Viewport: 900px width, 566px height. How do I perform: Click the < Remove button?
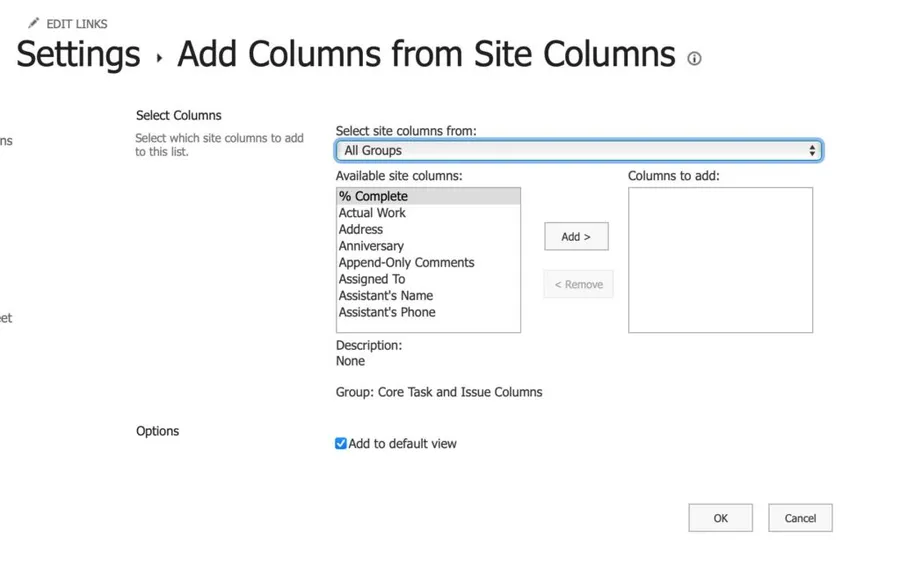click(x=578, y=285)
